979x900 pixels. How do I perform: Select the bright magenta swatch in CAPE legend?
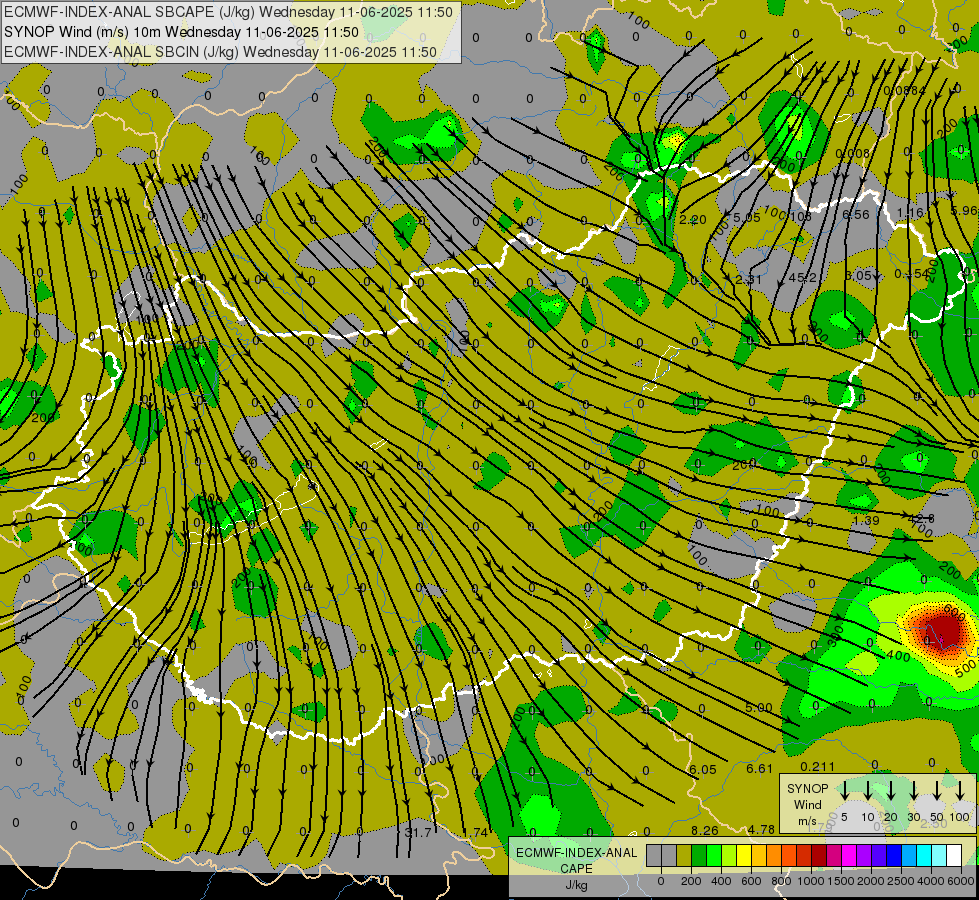point(849,855)
